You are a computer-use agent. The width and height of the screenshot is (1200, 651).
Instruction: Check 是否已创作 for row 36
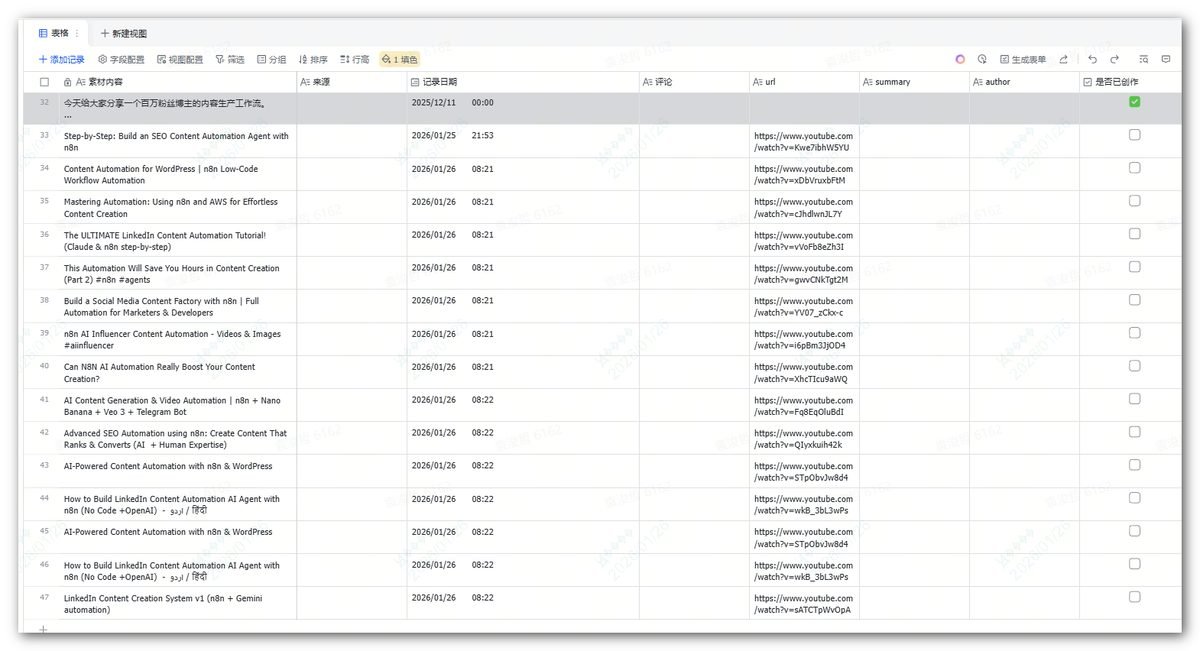click(1134, 234)
